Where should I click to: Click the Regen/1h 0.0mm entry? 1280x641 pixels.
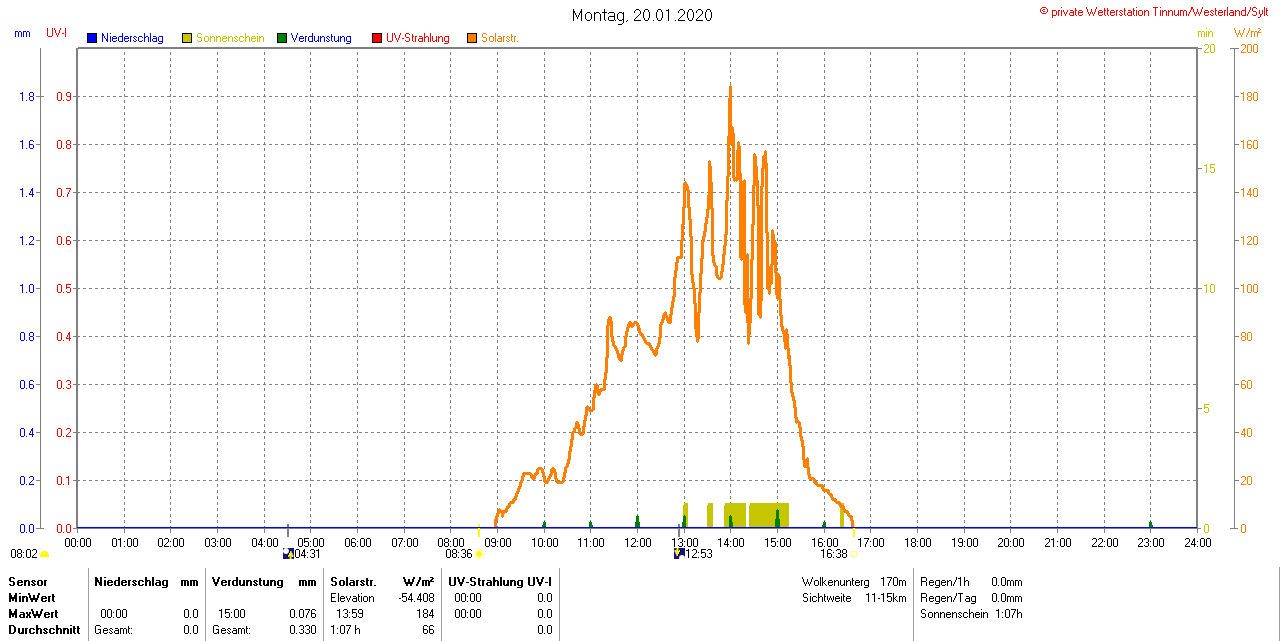point(971,582)
